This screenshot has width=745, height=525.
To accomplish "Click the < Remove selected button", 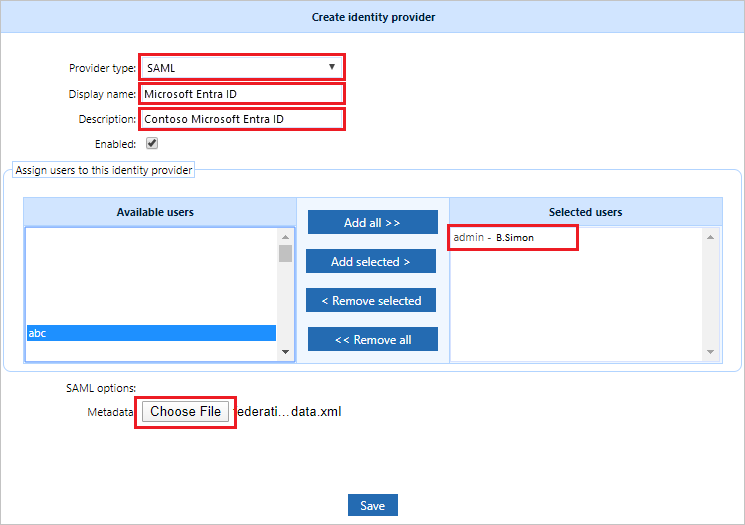I will click(371, 300).
